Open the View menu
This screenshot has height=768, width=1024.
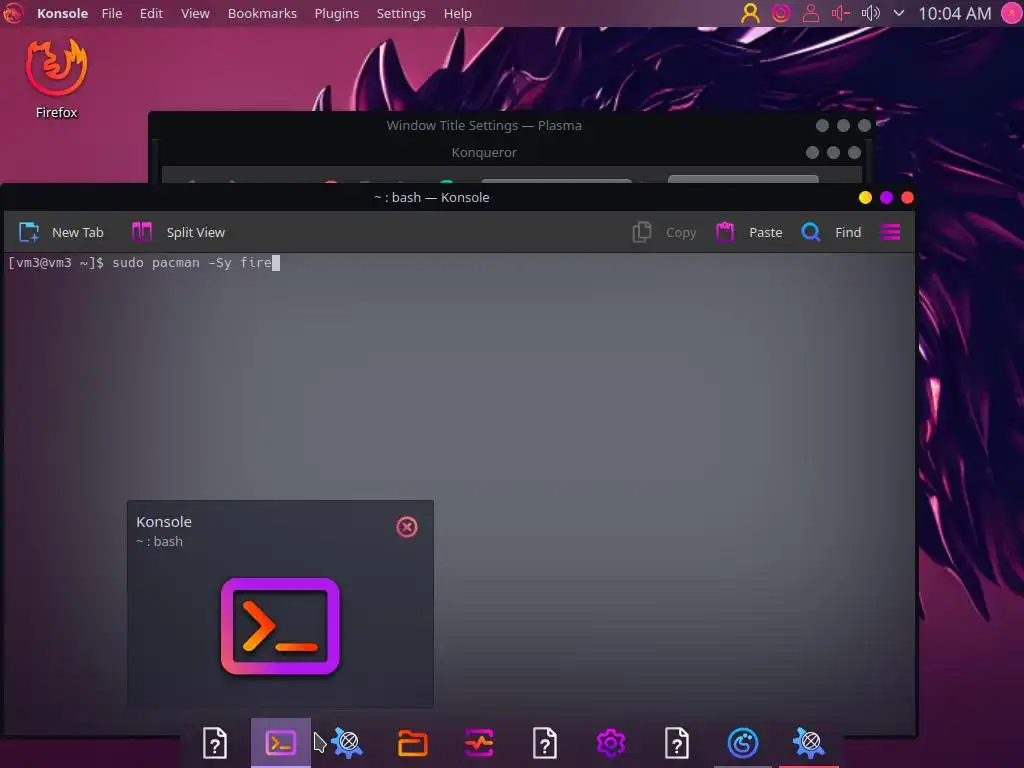click(195, 13)
